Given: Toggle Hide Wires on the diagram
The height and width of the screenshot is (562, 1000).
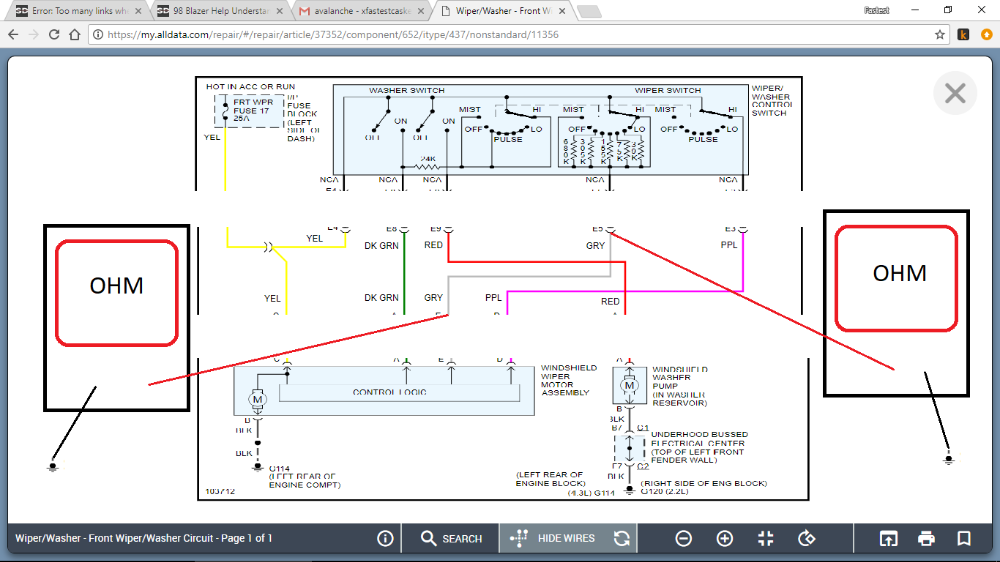Looking at the screenshot, I should [x=555, y=538].
